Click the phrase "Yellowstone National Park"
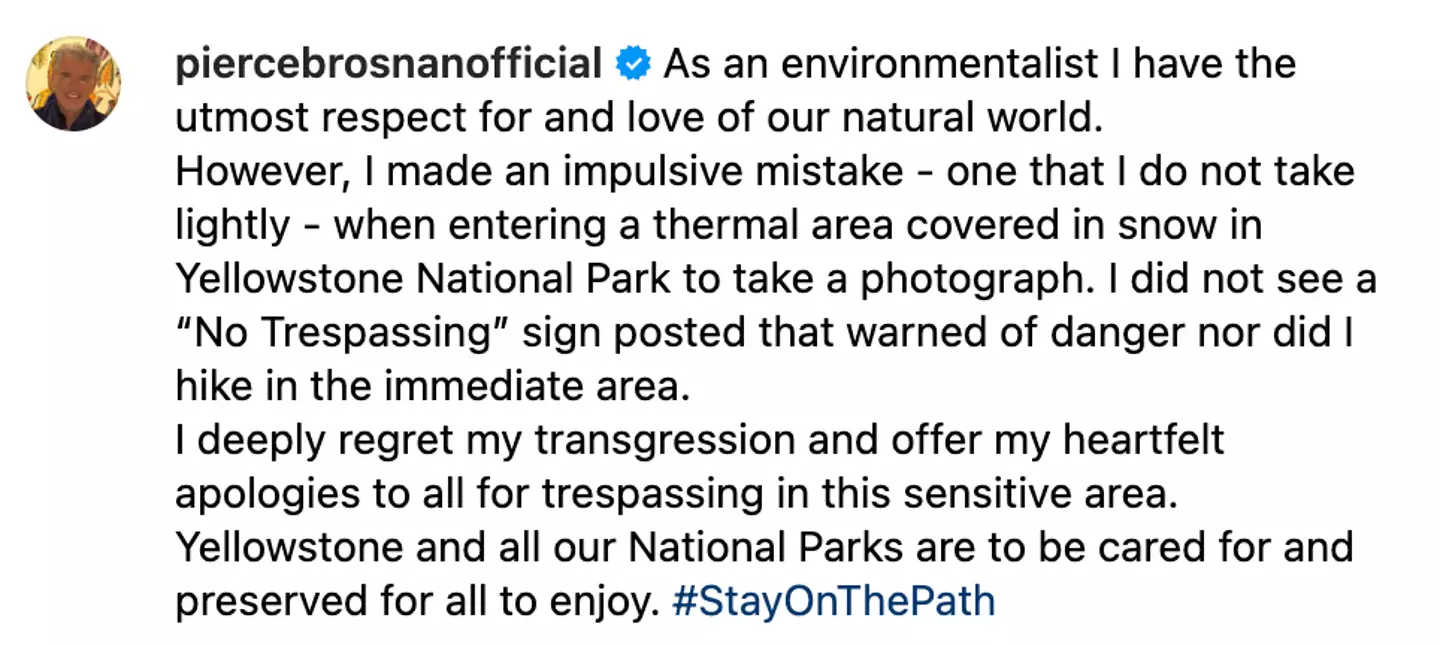 (x=423, y=279)
